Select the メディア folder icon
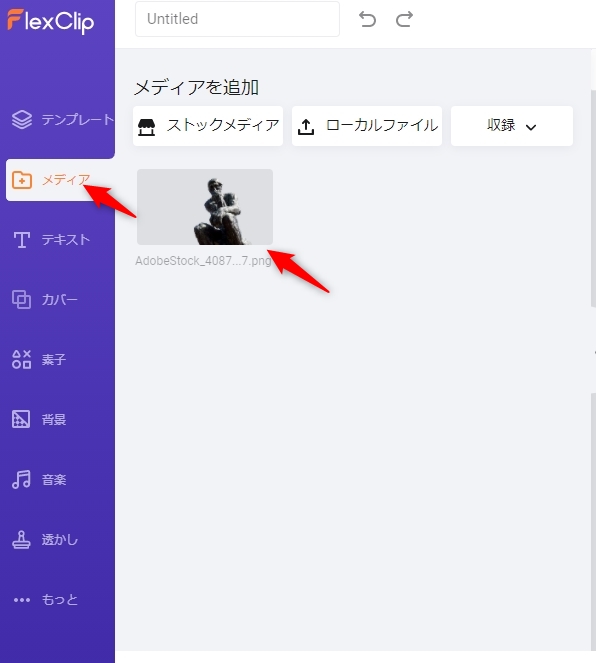Image resolution: width=596 pixels, height=663 pixels. coord(22,180)
